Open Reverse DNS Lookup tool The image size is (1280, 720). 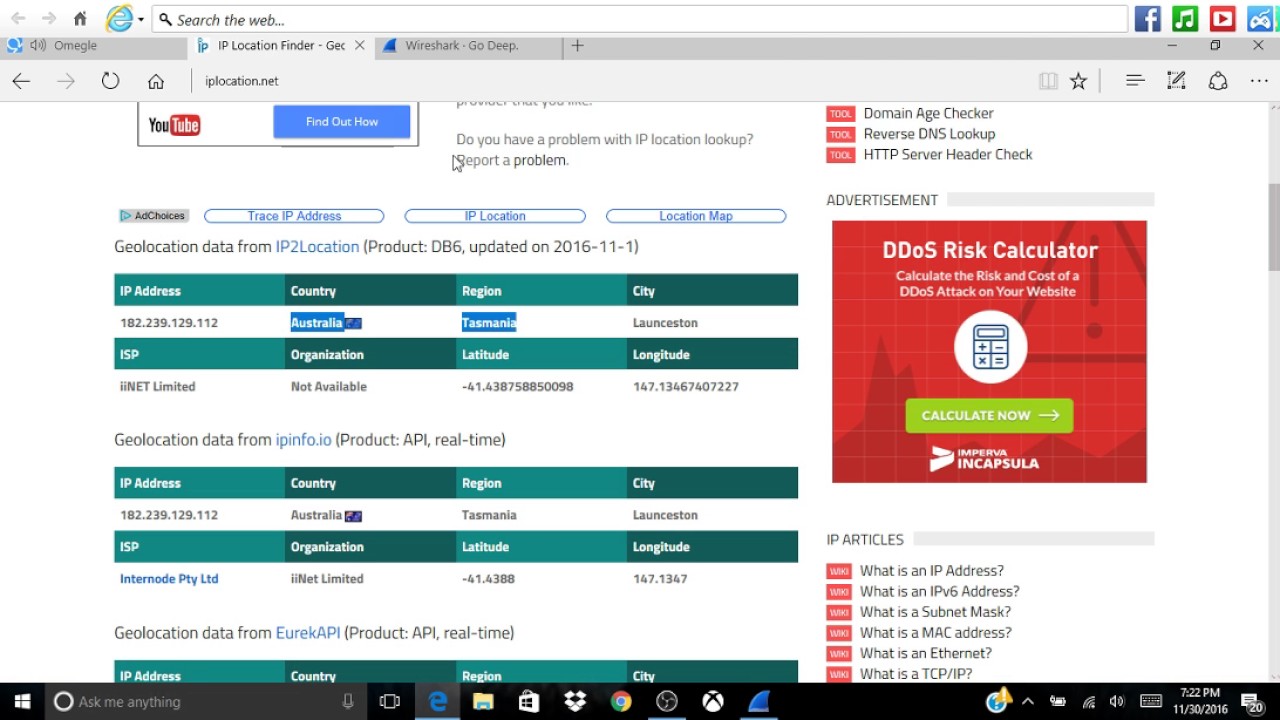[929, 134]
